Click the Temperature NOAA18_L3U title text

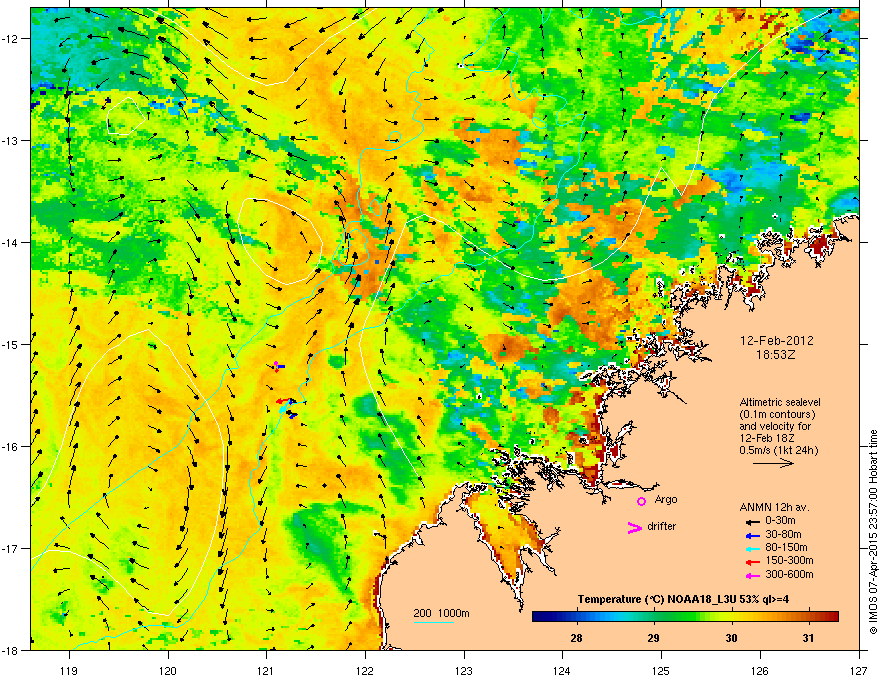tap(683, 599)
